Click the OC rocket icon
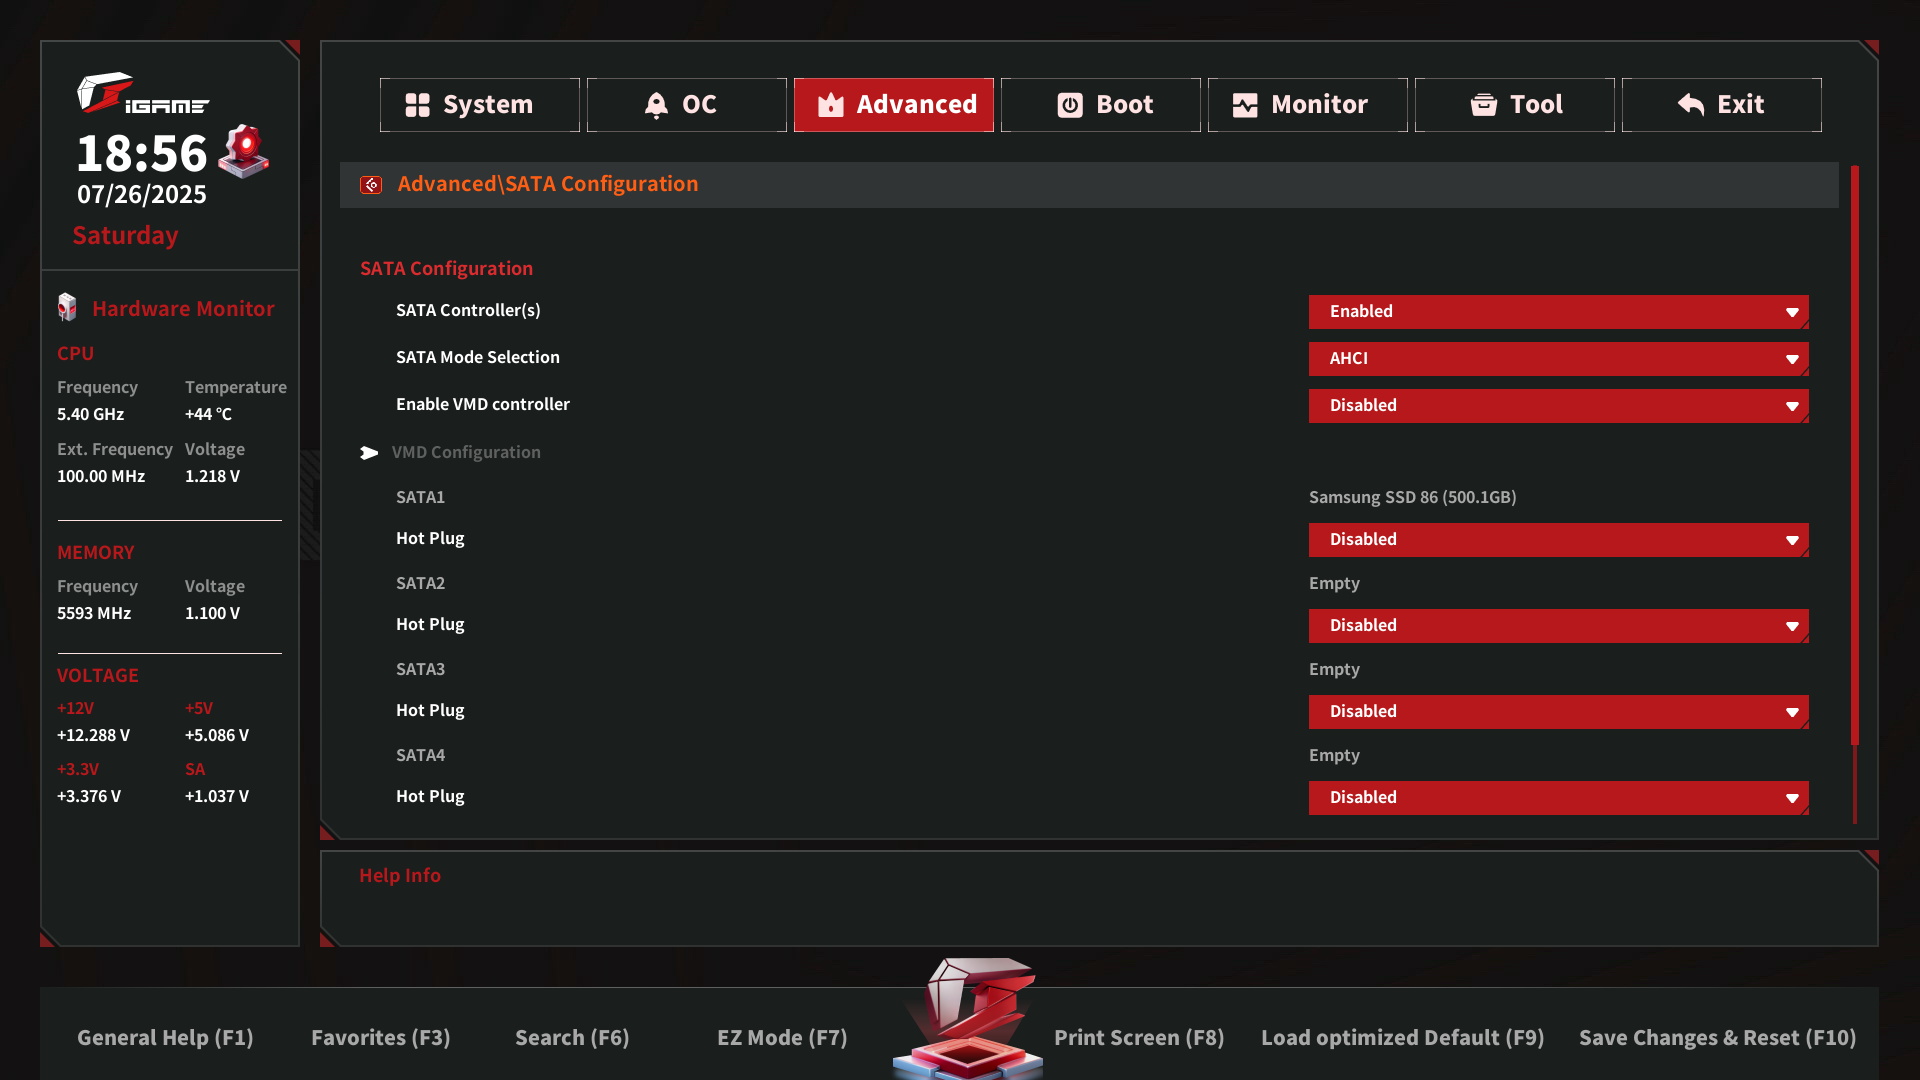The image size is (1920, 1080). tap(656, 105)
